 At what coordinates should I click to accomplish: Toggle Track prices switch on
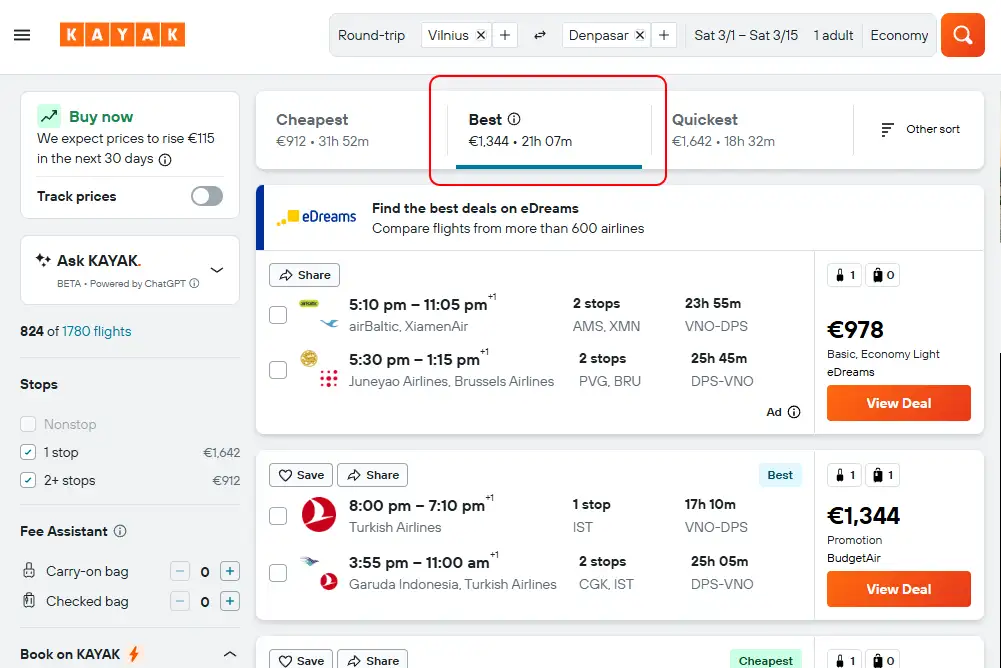click(207, 196)
